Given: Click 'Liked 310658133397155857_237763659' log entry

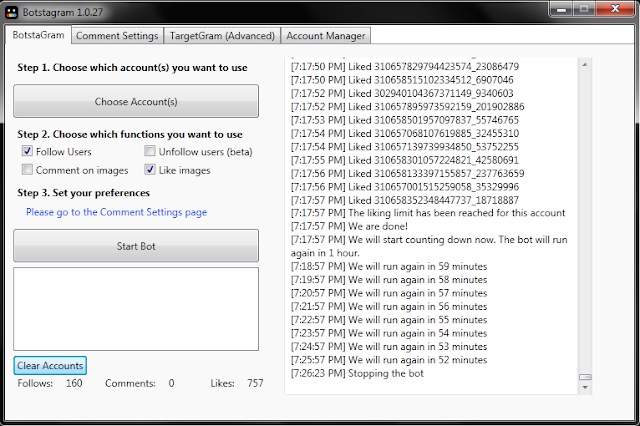Looking at the screenshot, I should tap(407, 173).
